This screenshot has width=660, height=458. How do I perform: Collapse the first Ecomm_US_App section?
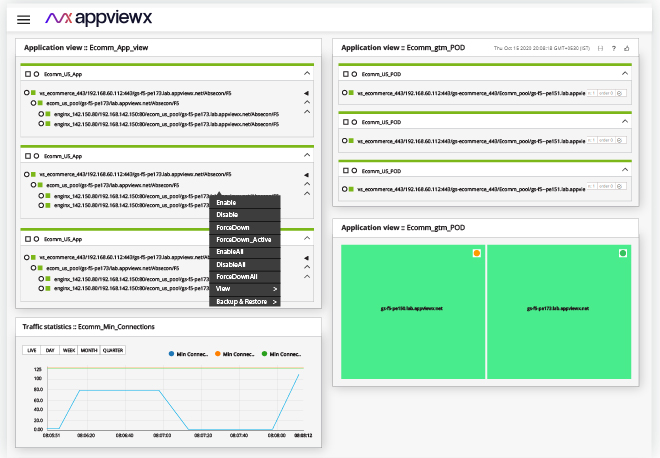click(x=307, y=73)
